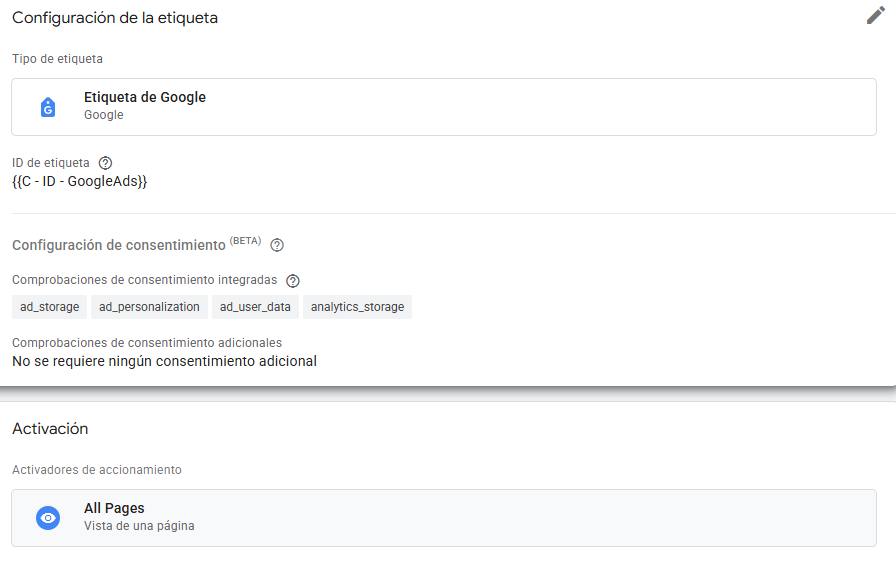Screen dimensions: 896x563
Task: Click the analytics_storage consent chip
Action: (357, 307)
